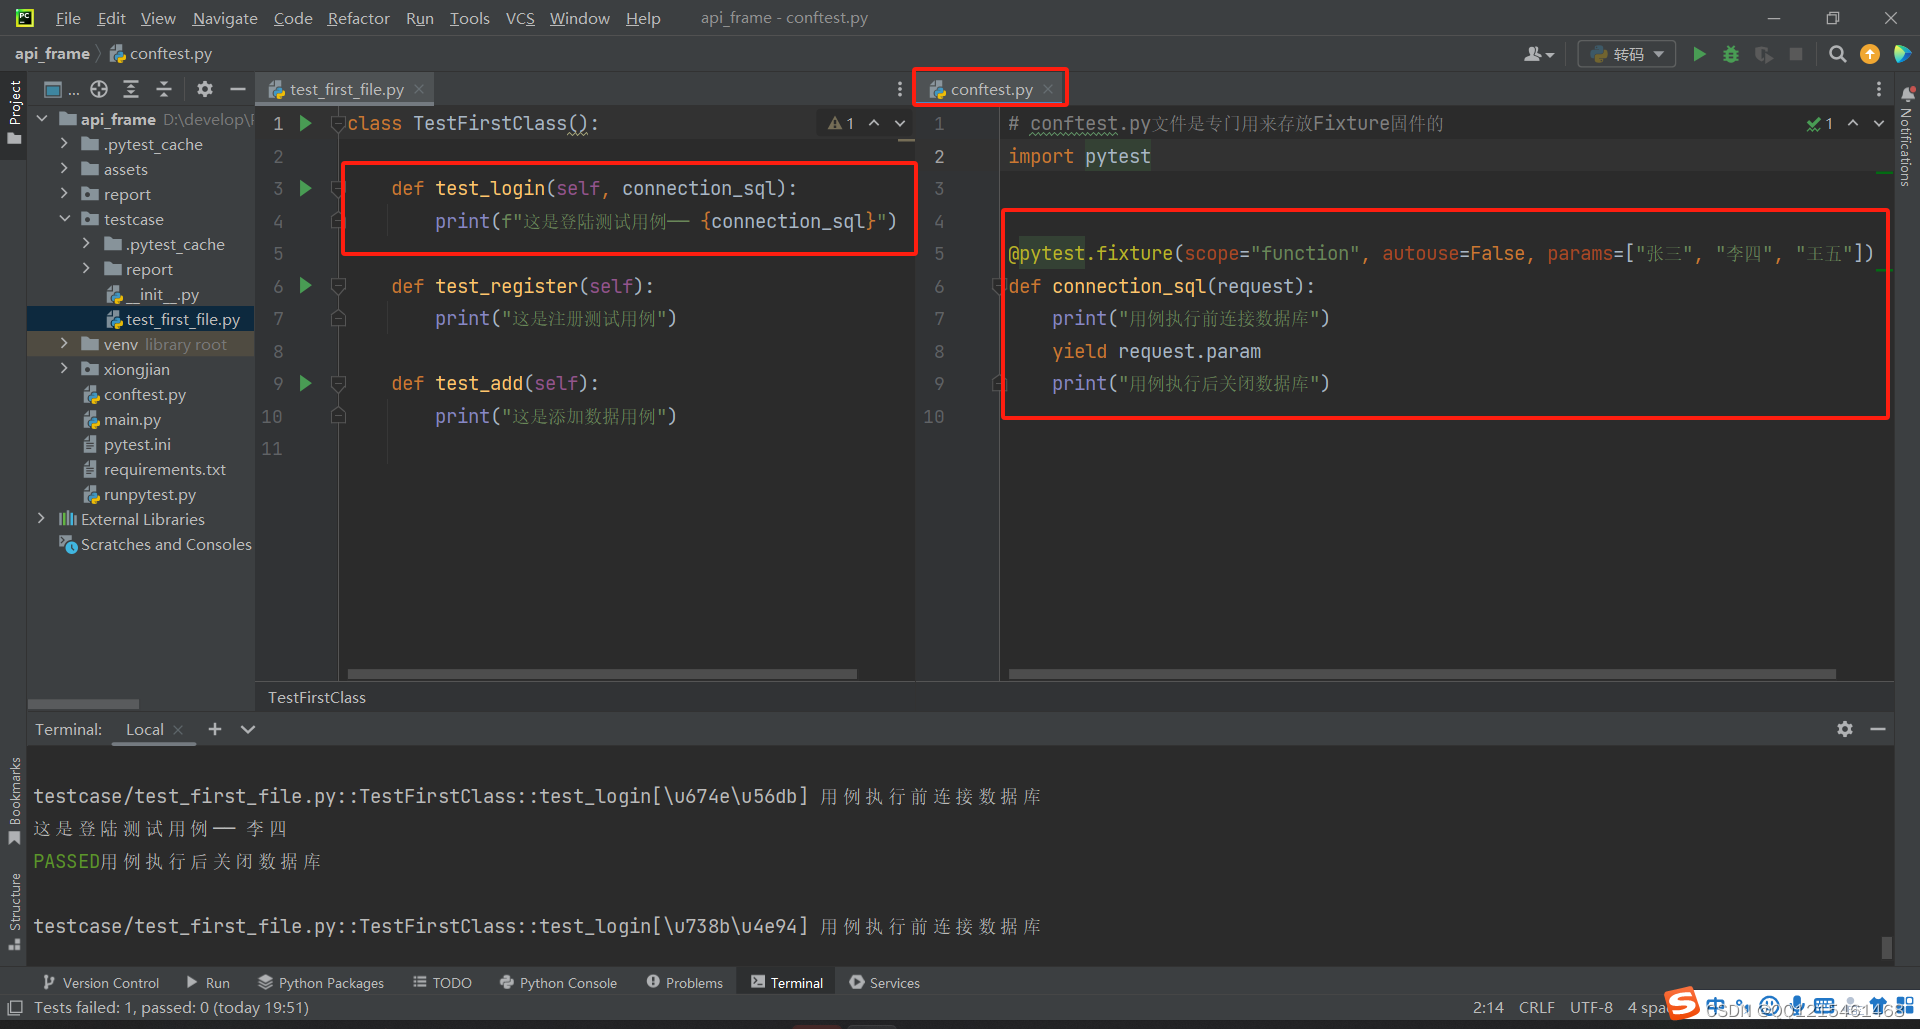Run test_add from gutter arrow
This screenshot has width=1920, height=1029.
pos(306,383)
